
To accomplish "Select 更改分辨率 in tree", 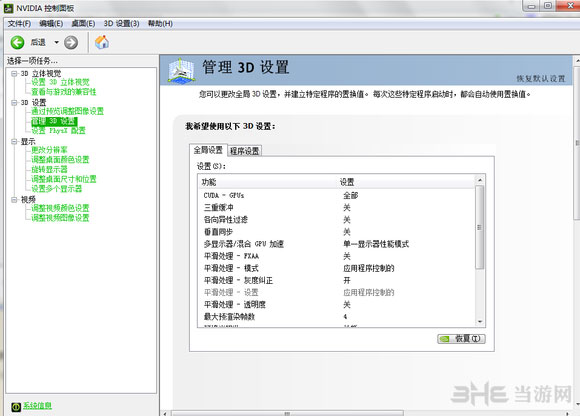I will [x=49, y=150].
